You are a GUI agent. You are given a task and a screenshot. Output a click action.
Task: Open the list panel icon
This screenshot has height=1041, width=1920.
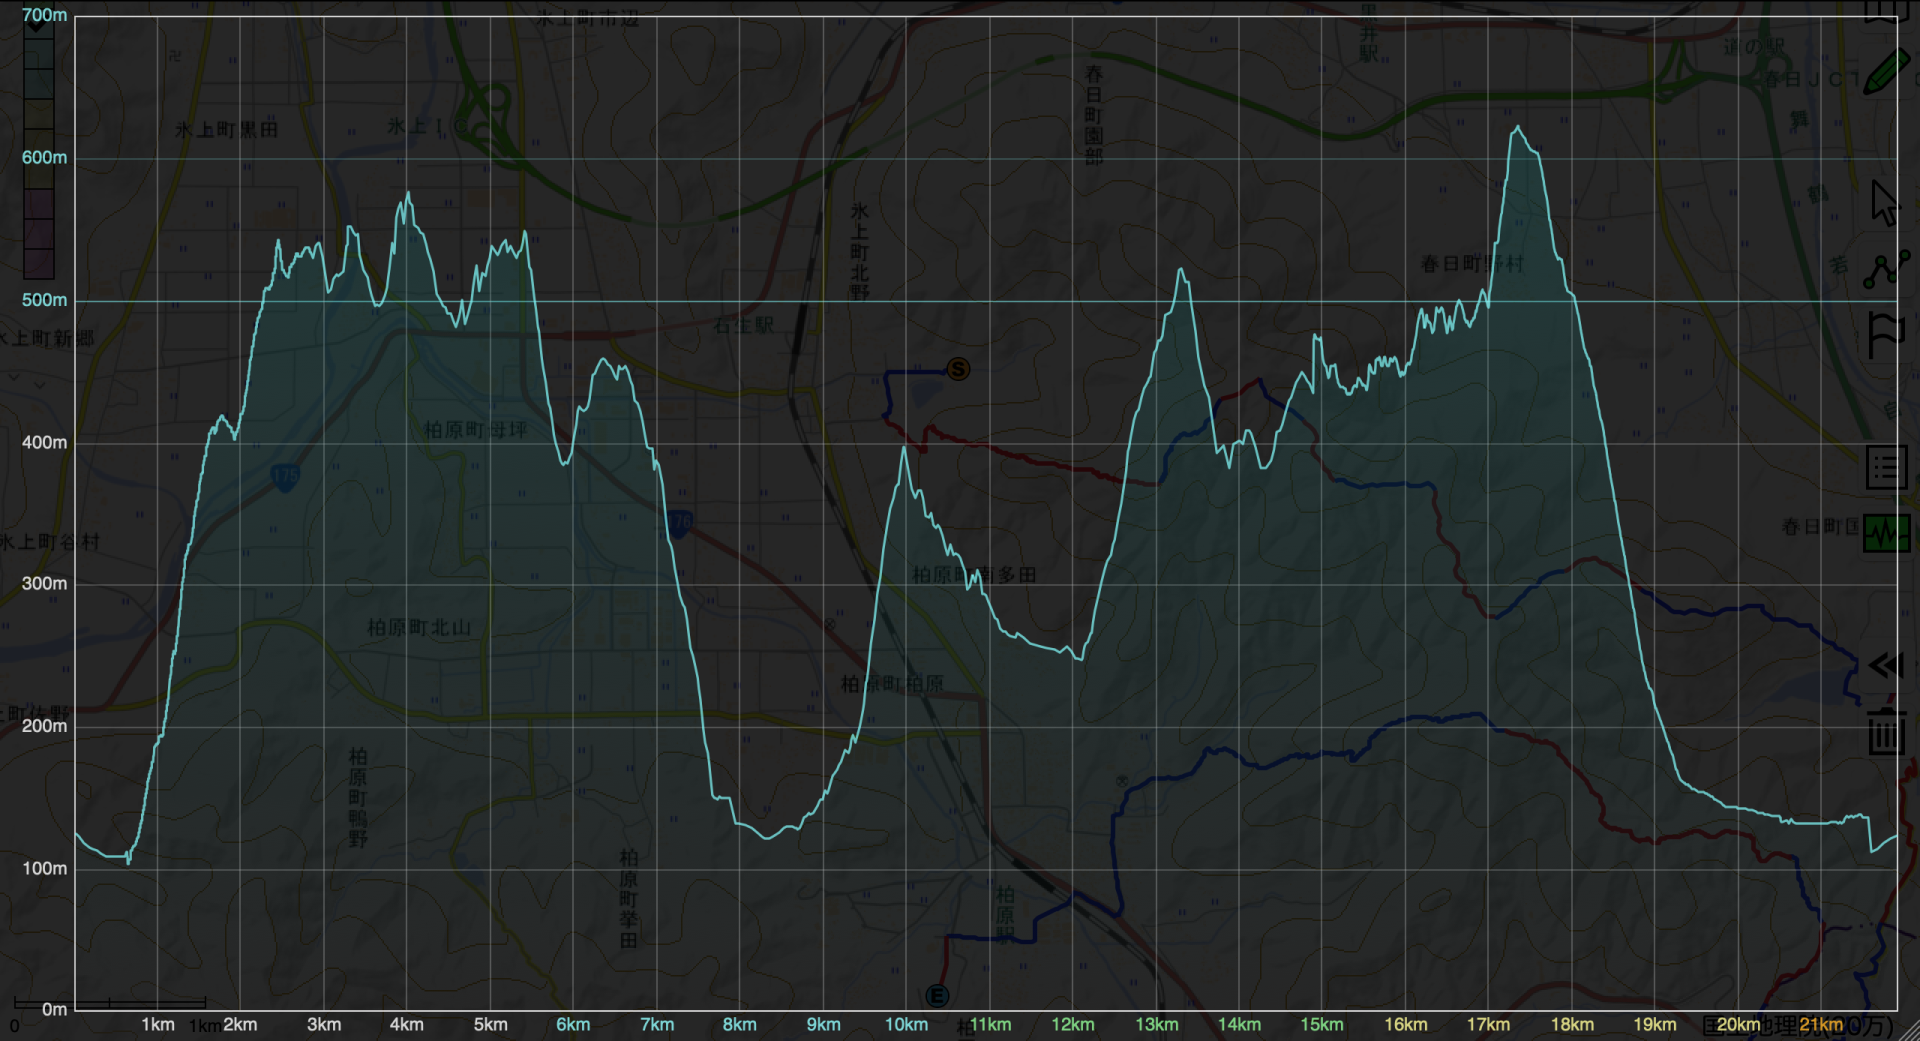tap(1886, 467)
